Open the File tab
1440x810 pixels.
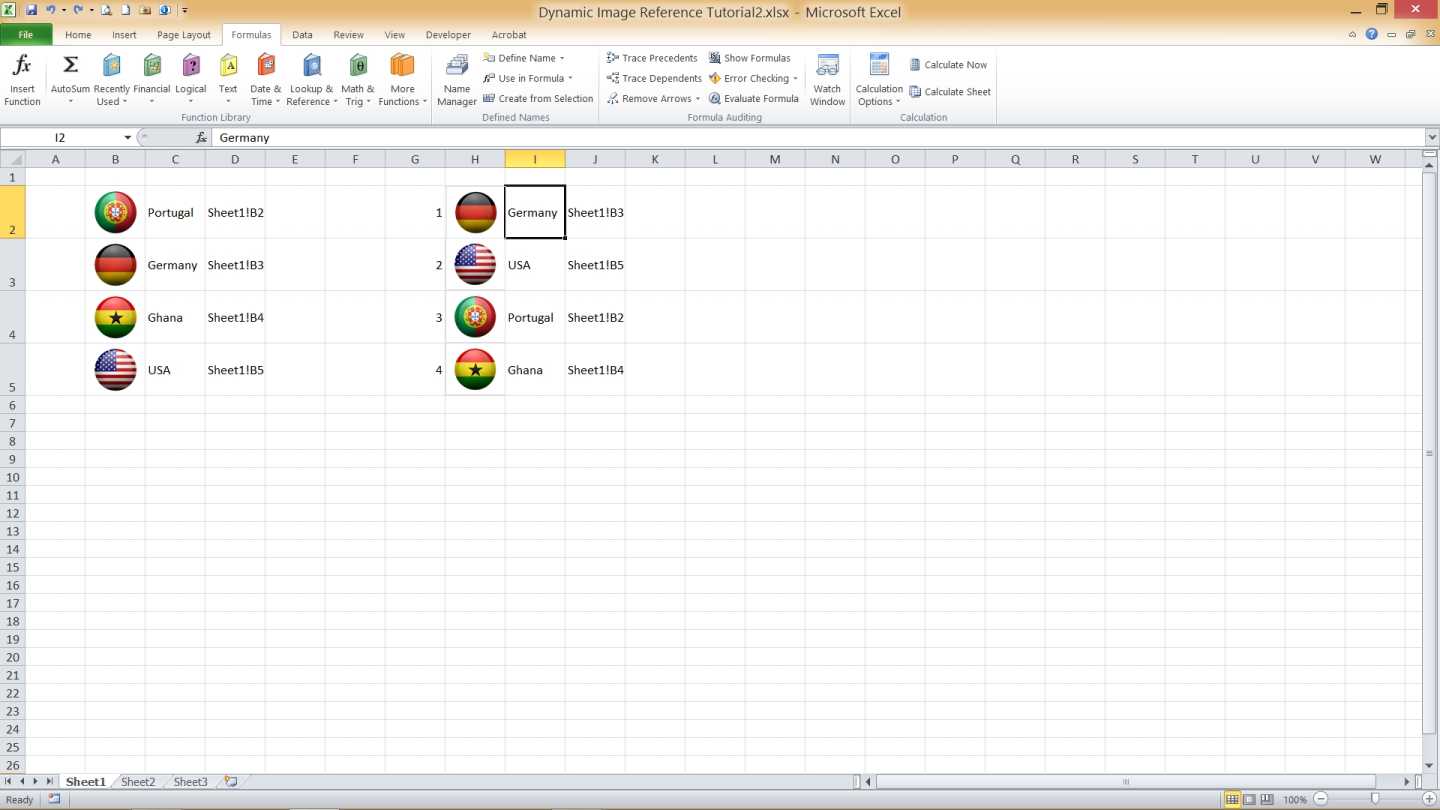point(26,34)
